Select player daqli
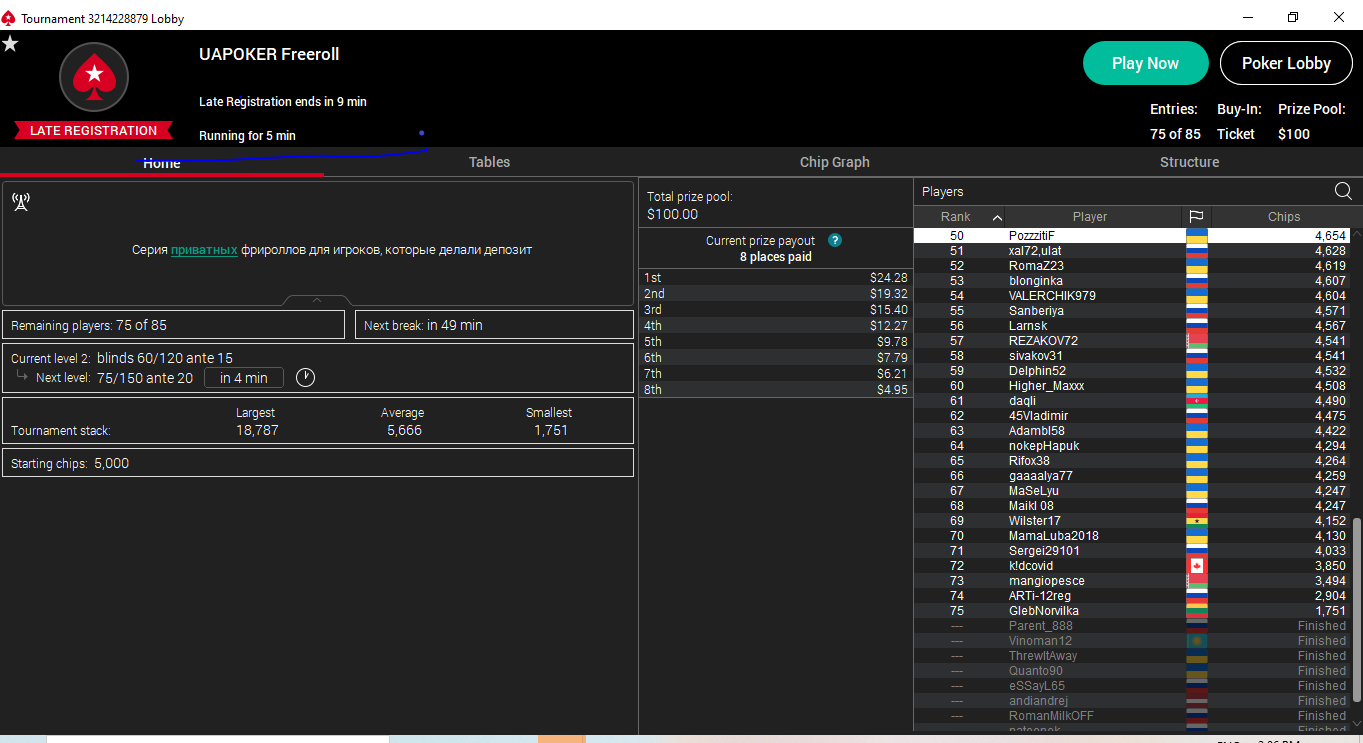Screen dimensions: 1363x743 (x=1131, y=401)
